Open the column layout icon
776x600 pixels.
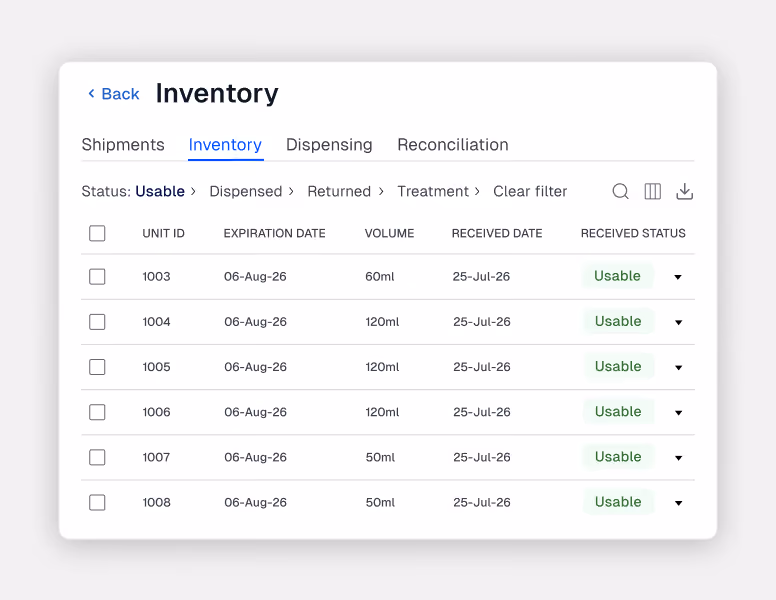click(653, 191)
